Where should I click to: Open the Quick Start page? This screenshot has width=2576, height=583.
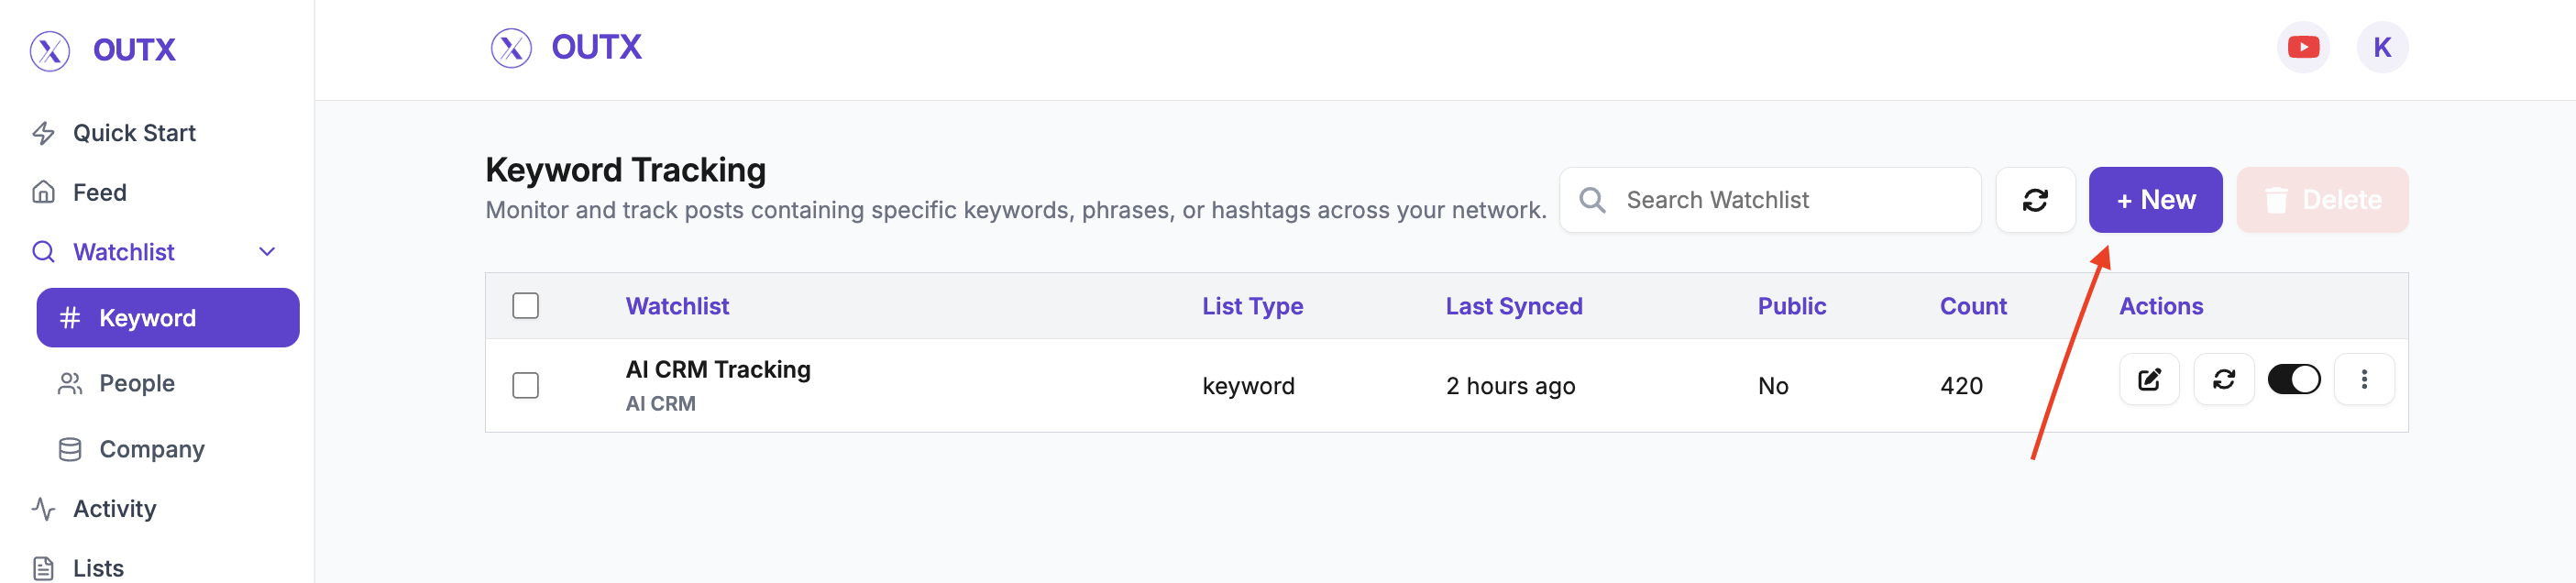click(x=134, y=133)
